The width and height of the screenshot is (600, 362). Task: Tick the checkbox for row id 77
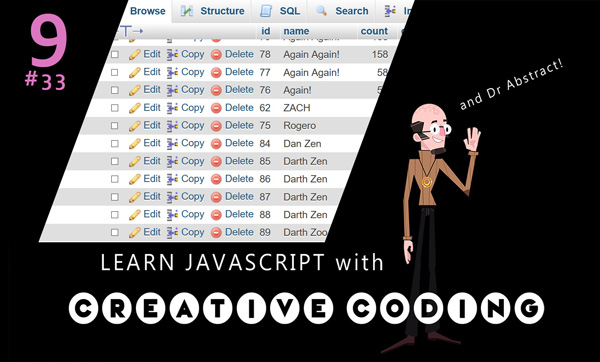115,72
